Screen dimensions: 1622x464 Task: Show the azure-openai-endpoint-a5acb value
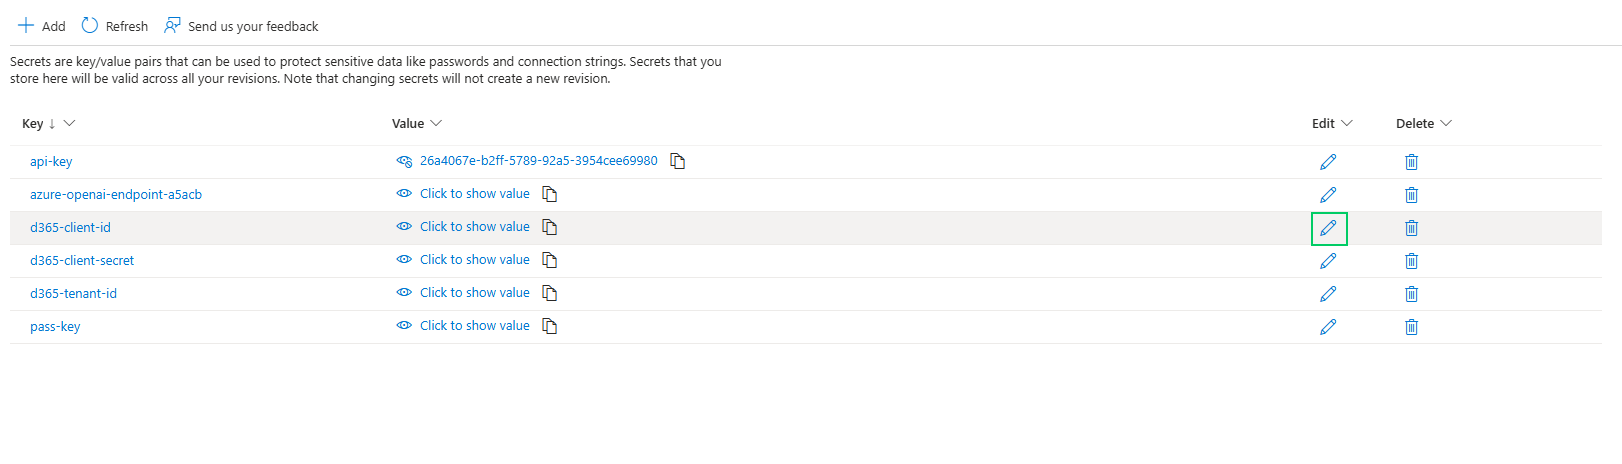pyautogui.click(x=474, y=194)
